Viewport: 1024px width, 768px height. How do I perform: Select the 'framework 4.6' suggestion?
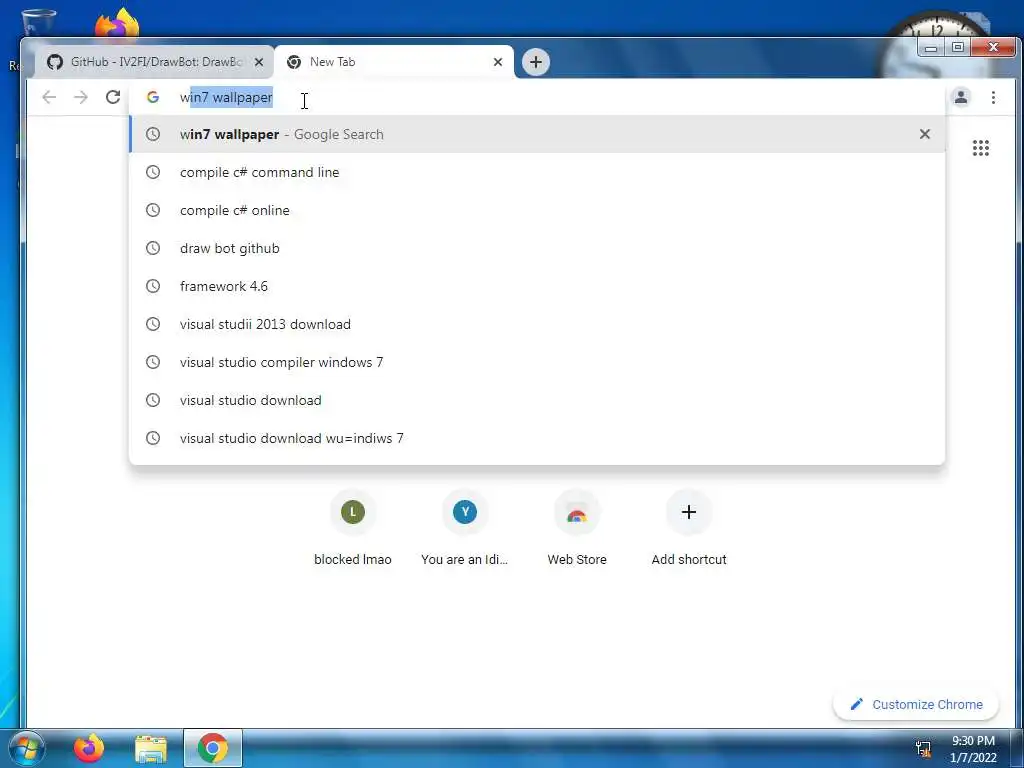coord(537,286)
